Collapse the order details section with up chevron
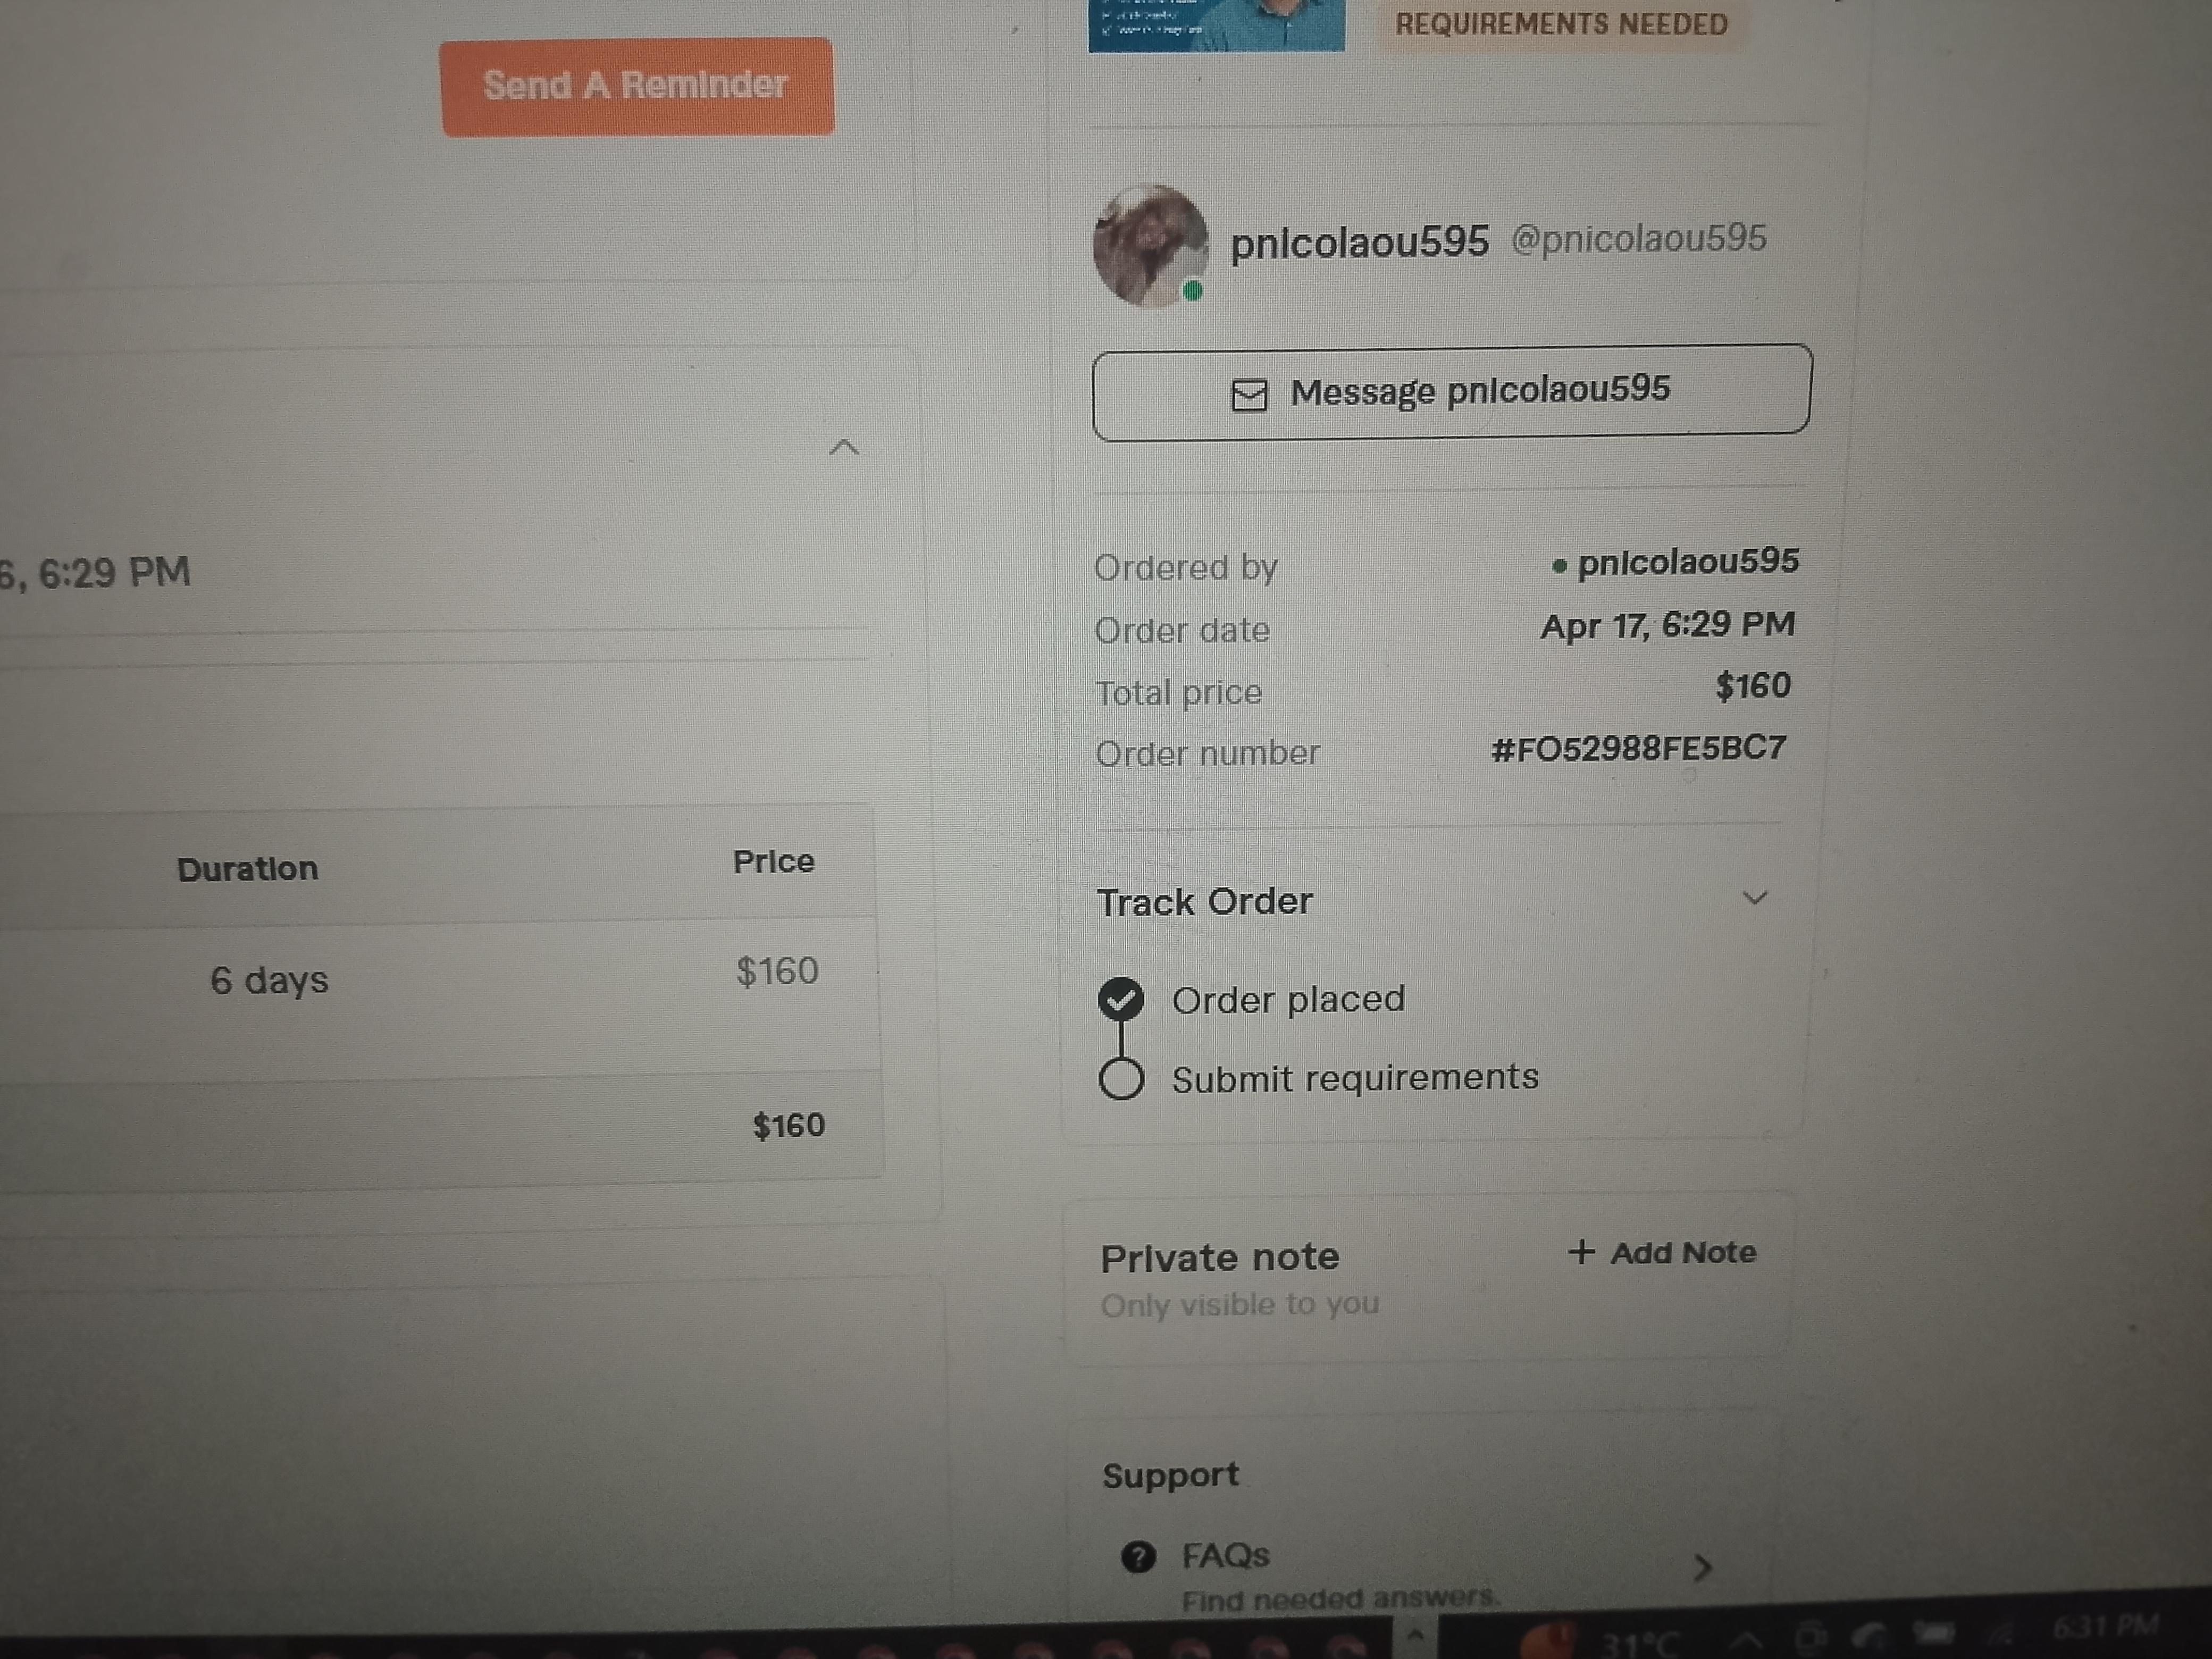 point(844,447)
